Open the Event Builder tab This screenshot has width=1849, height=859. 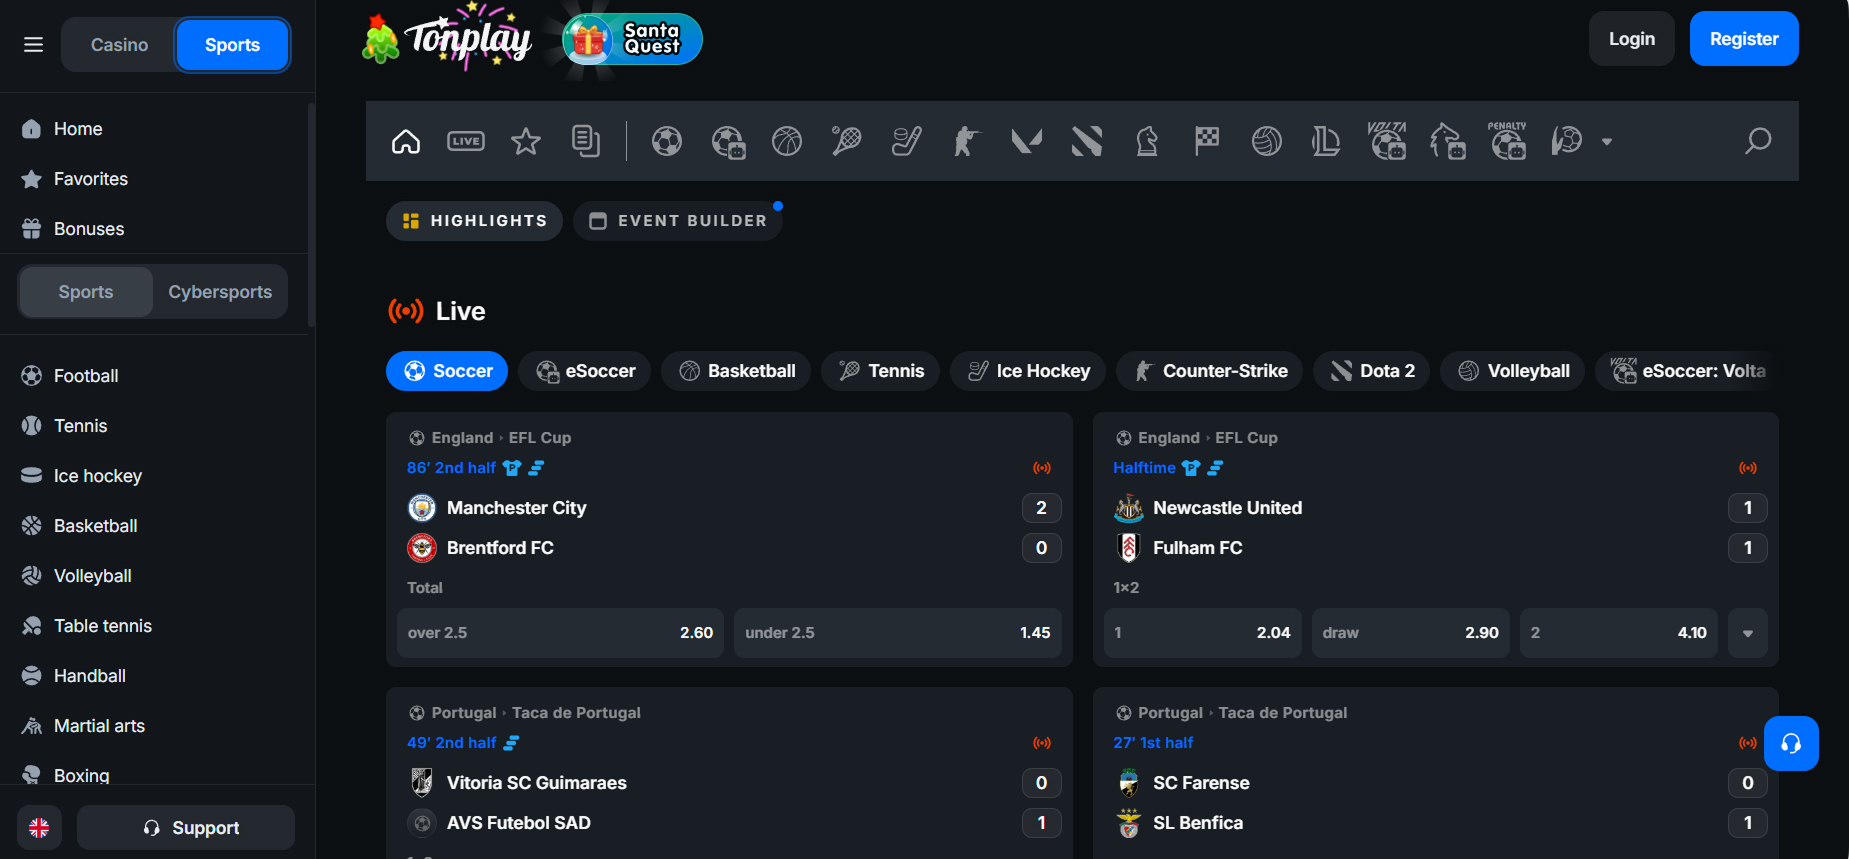coord(678,221)
